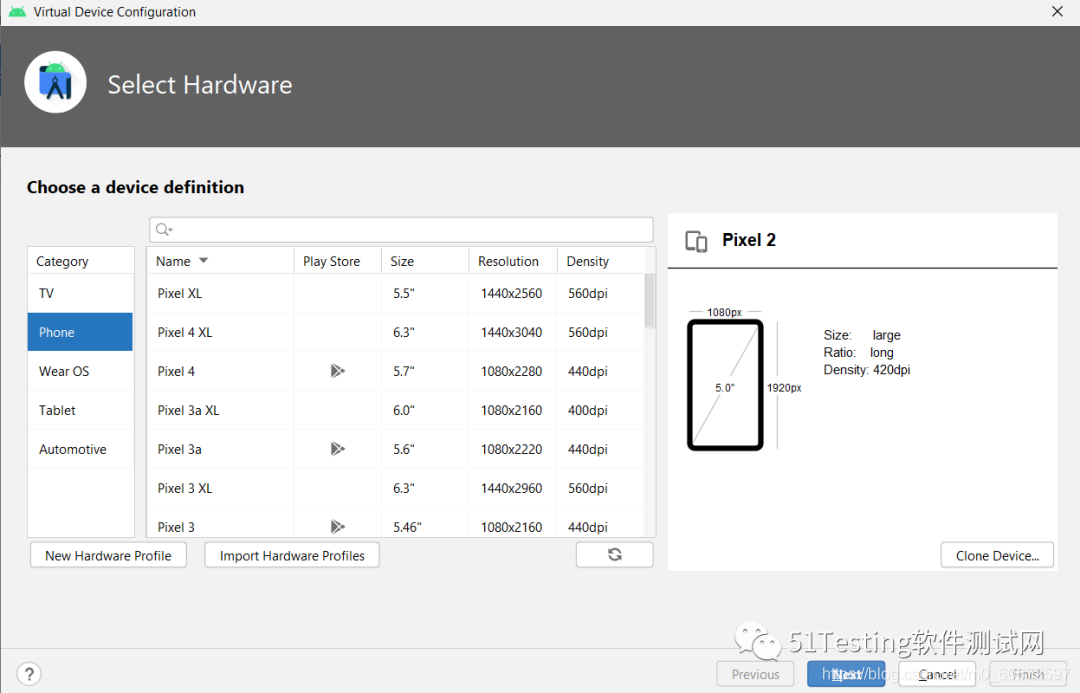Sort by Density column header
The width and height of the screenshot is (1080, 693).
tap(601, 261)
